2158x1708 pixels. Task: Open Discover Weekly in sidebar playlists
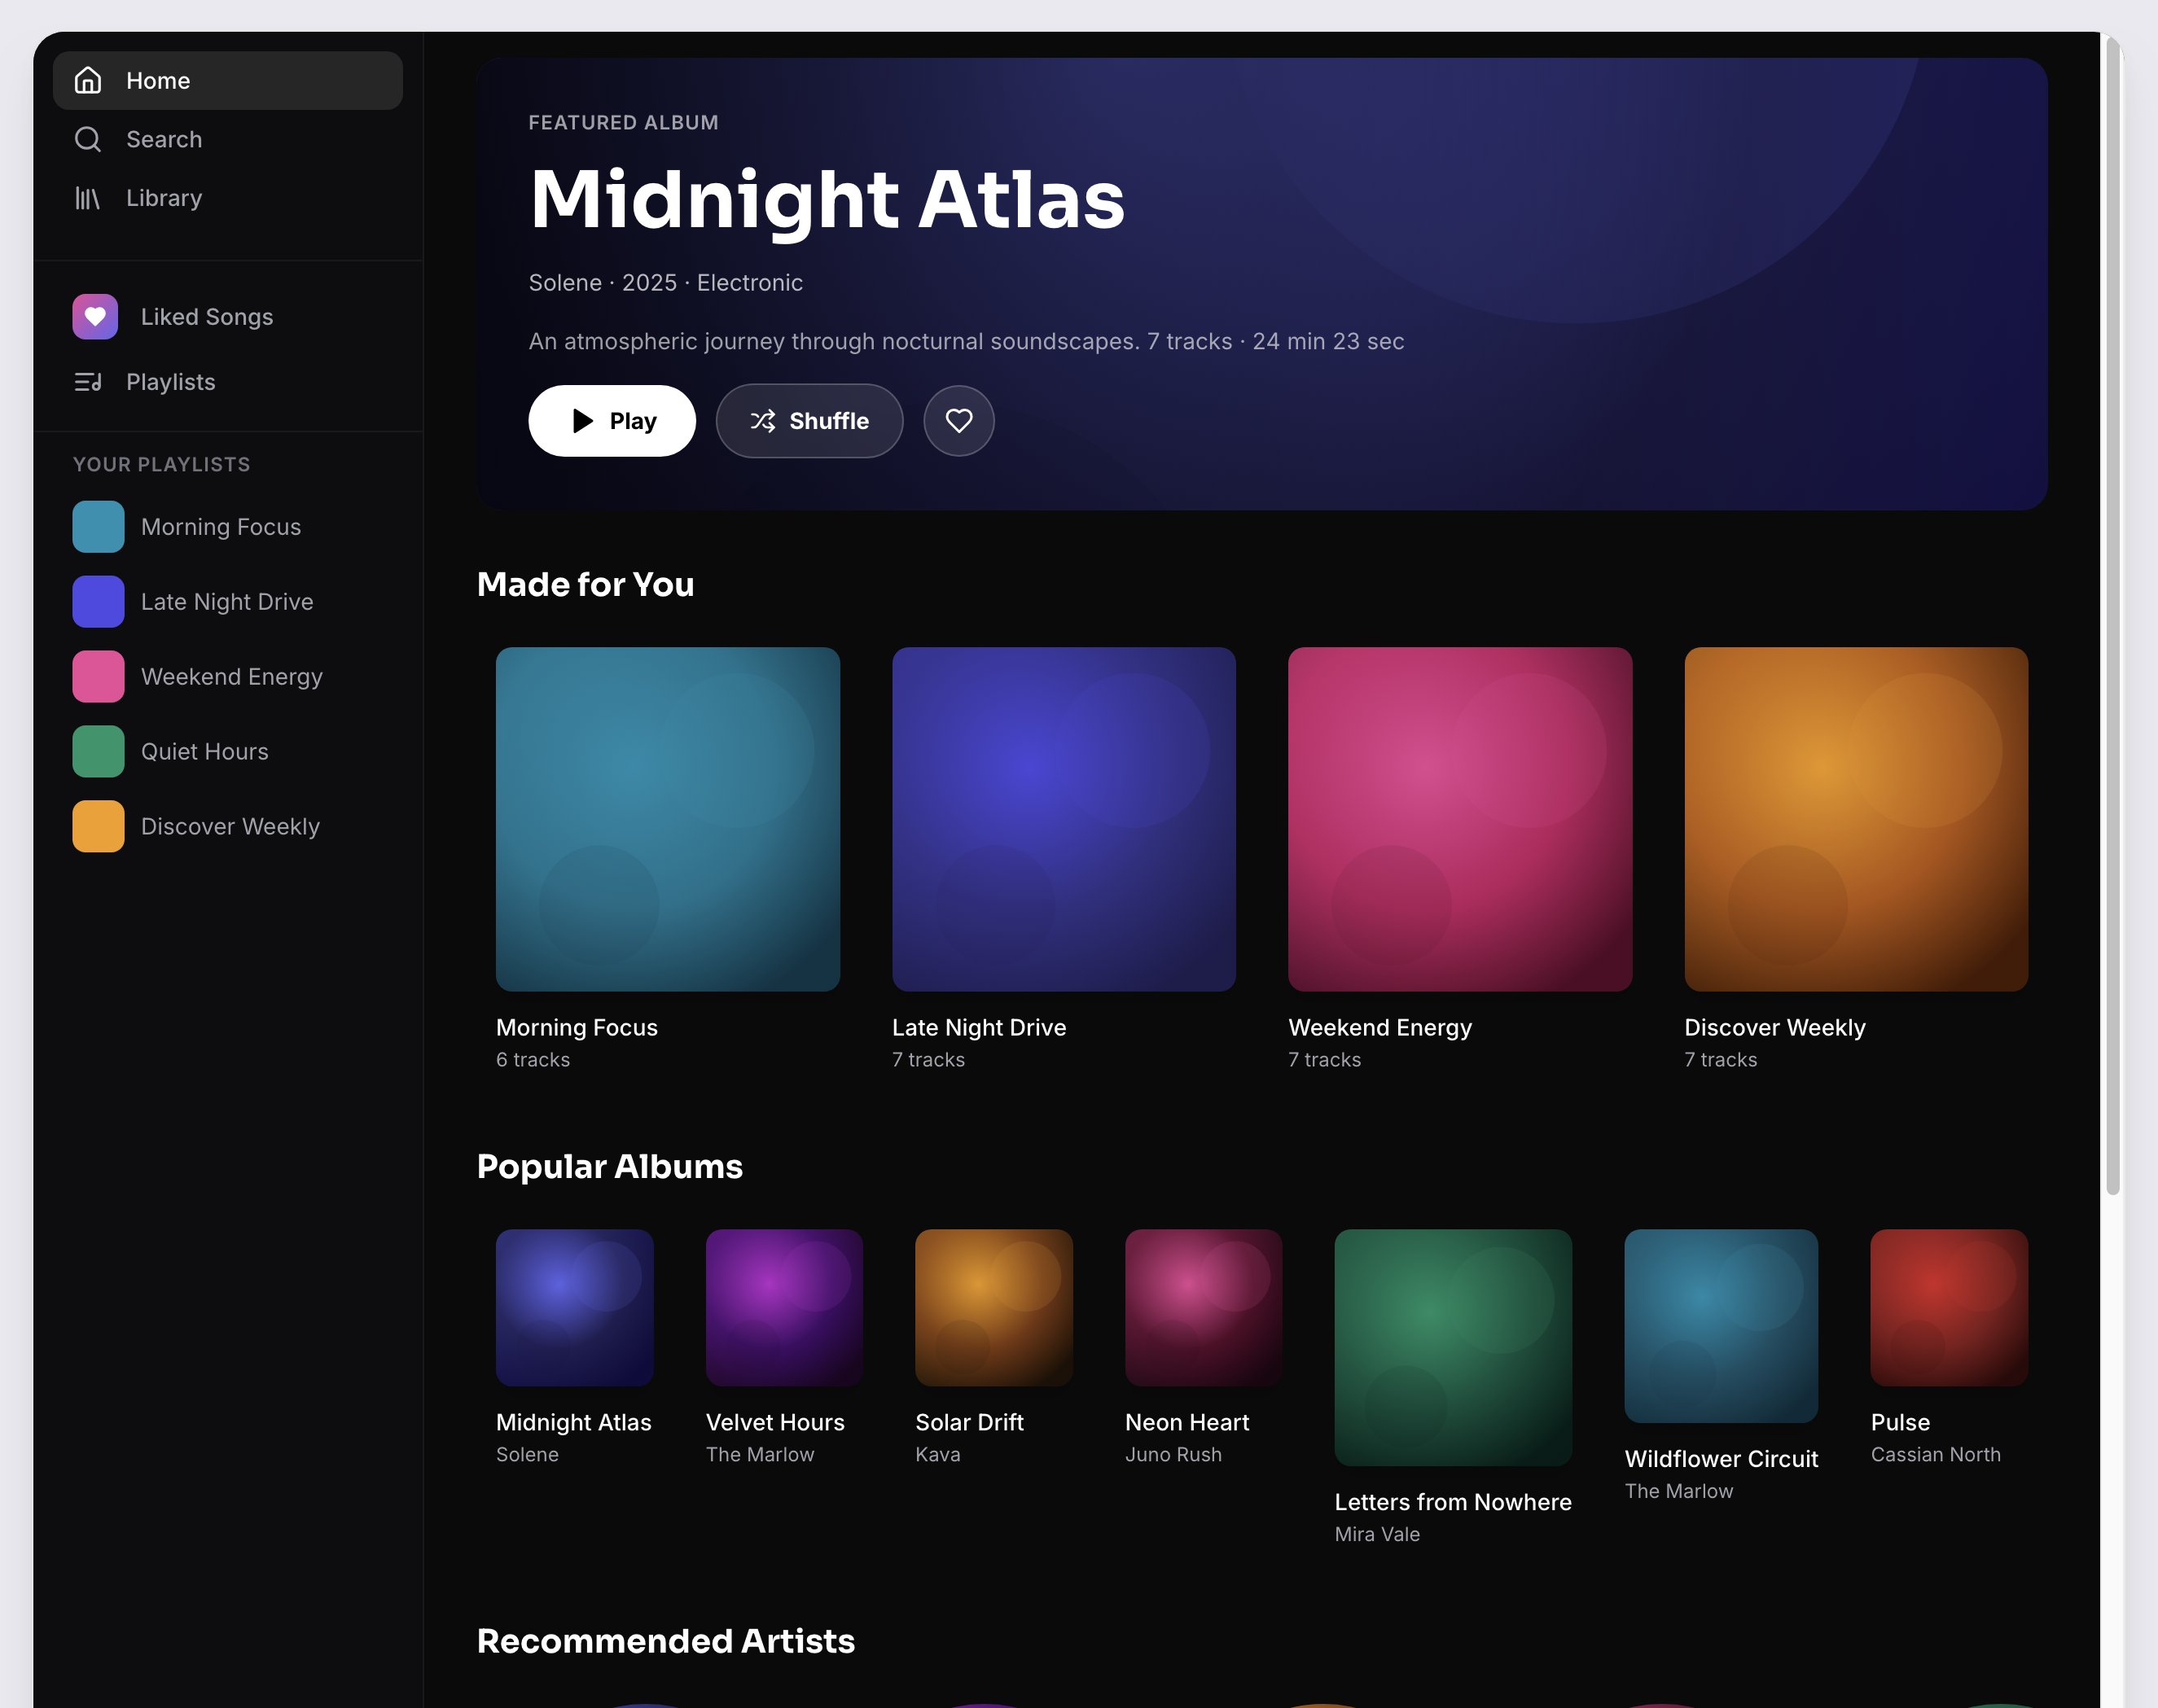click(227, 827)
